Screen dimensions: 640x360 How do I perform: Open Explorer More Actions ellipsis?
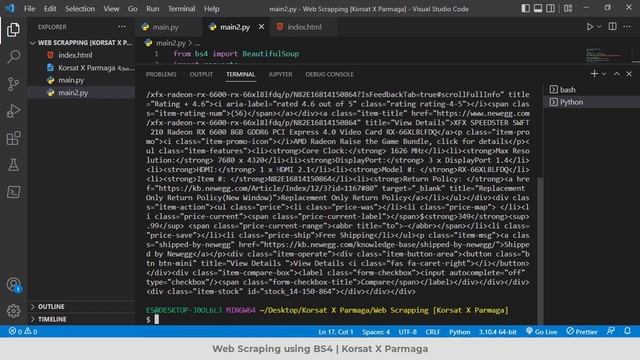[x=122, y=27]
